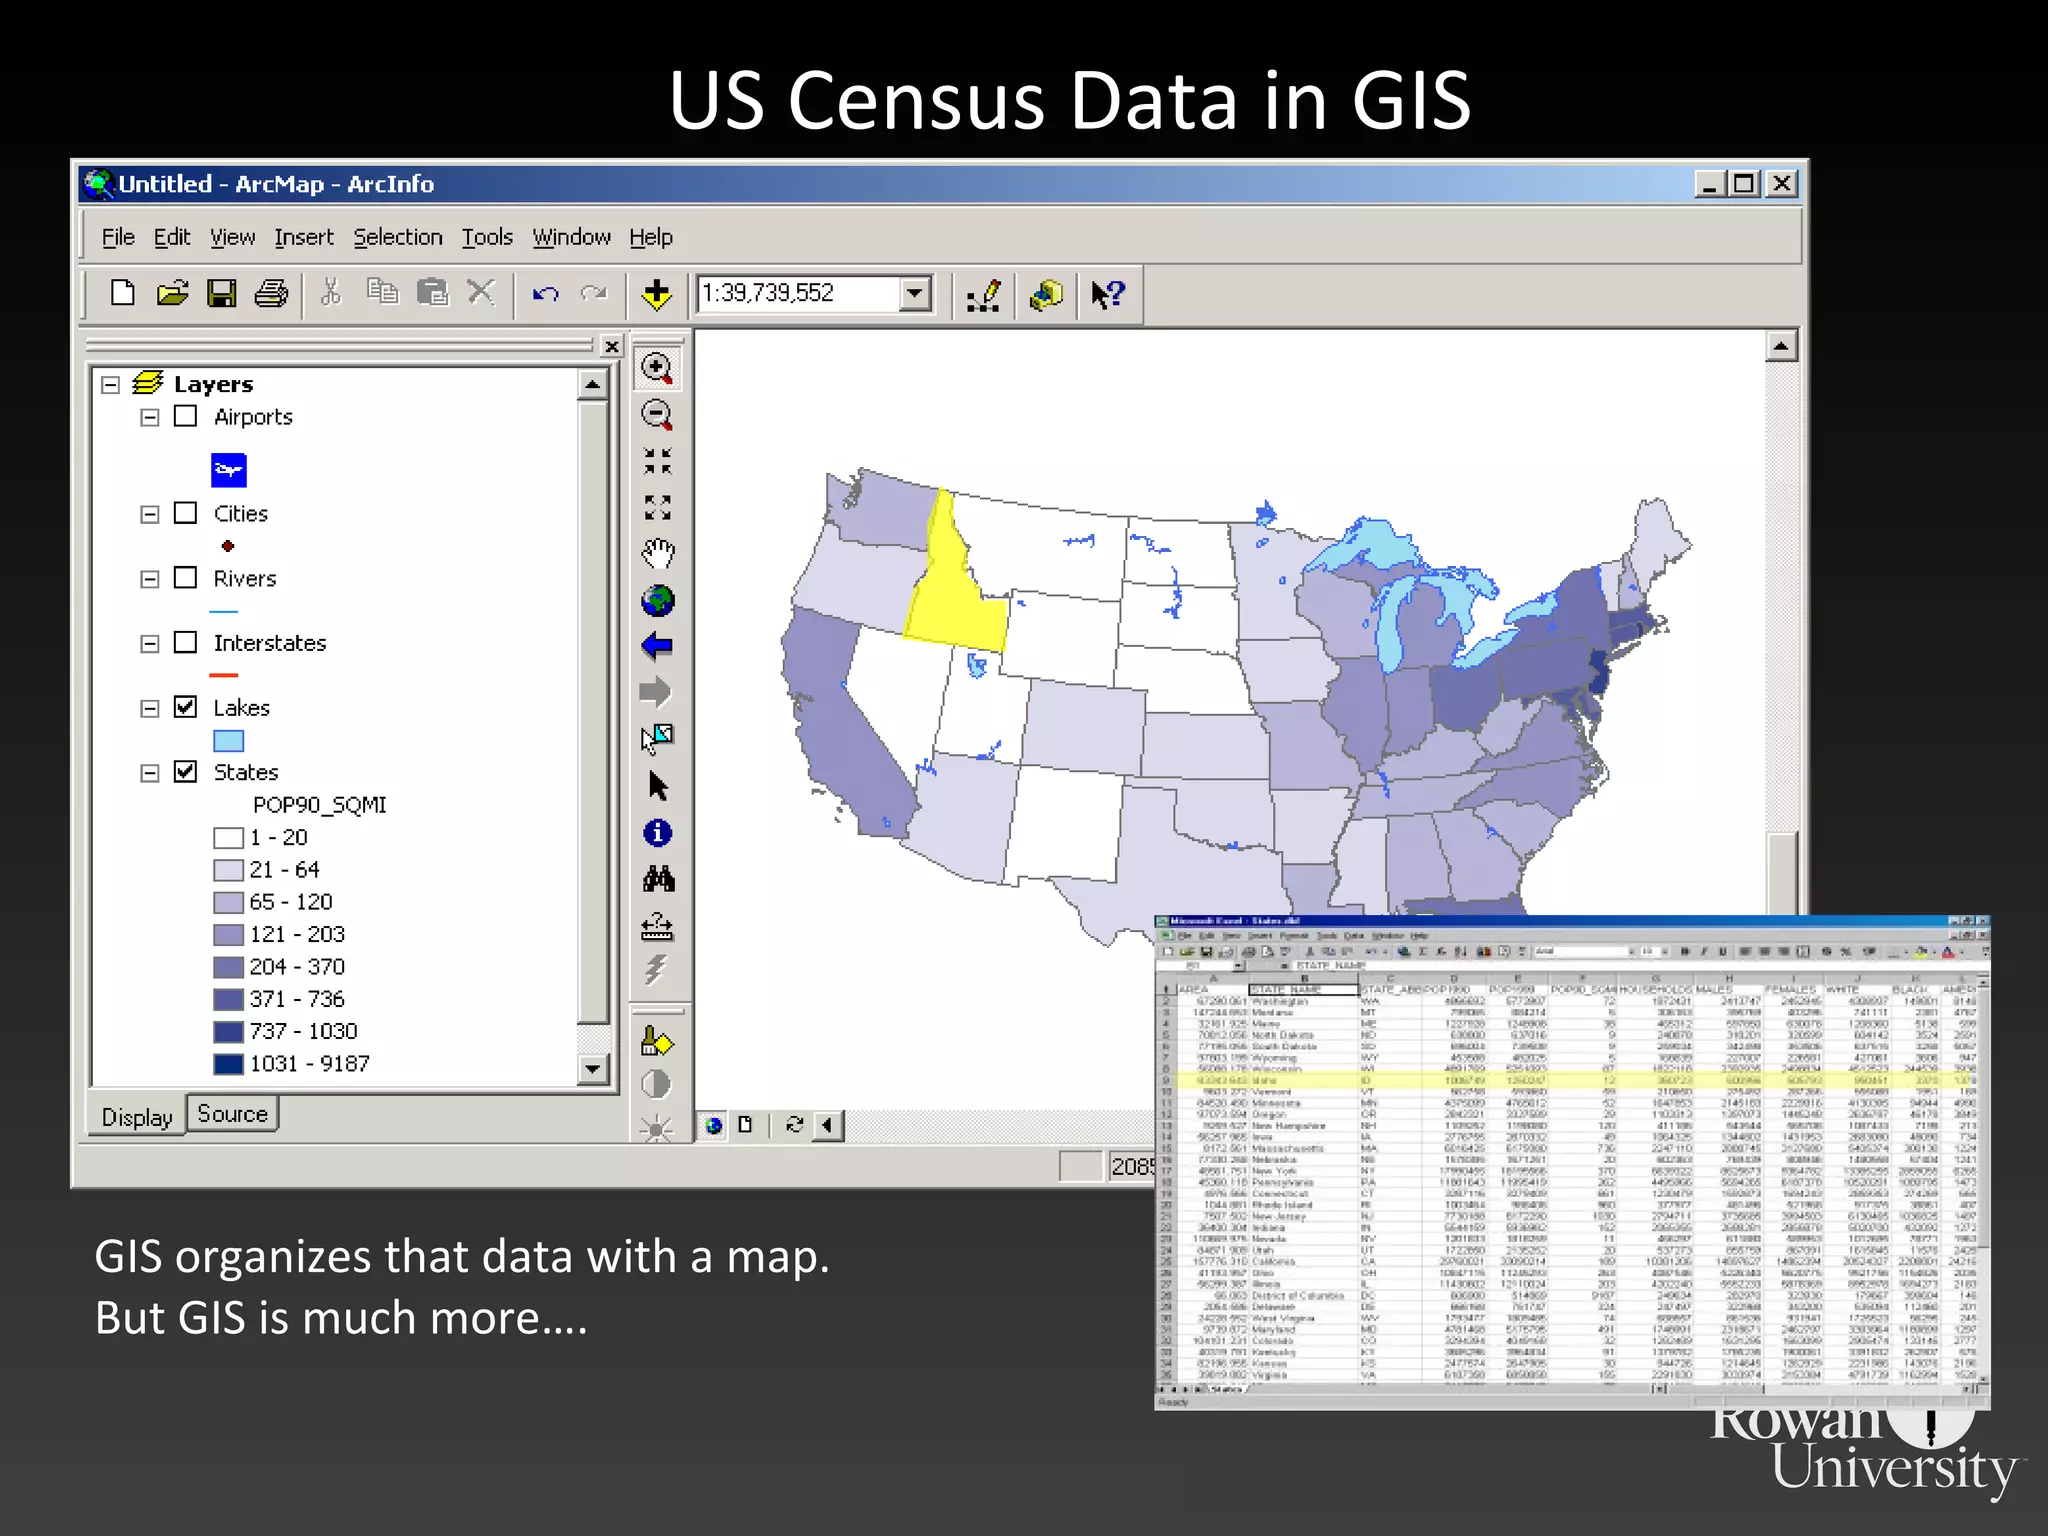Viewport: 2048px width, 1536px height.
Task: Open the What's This help tool
Action: point(1108,294)
